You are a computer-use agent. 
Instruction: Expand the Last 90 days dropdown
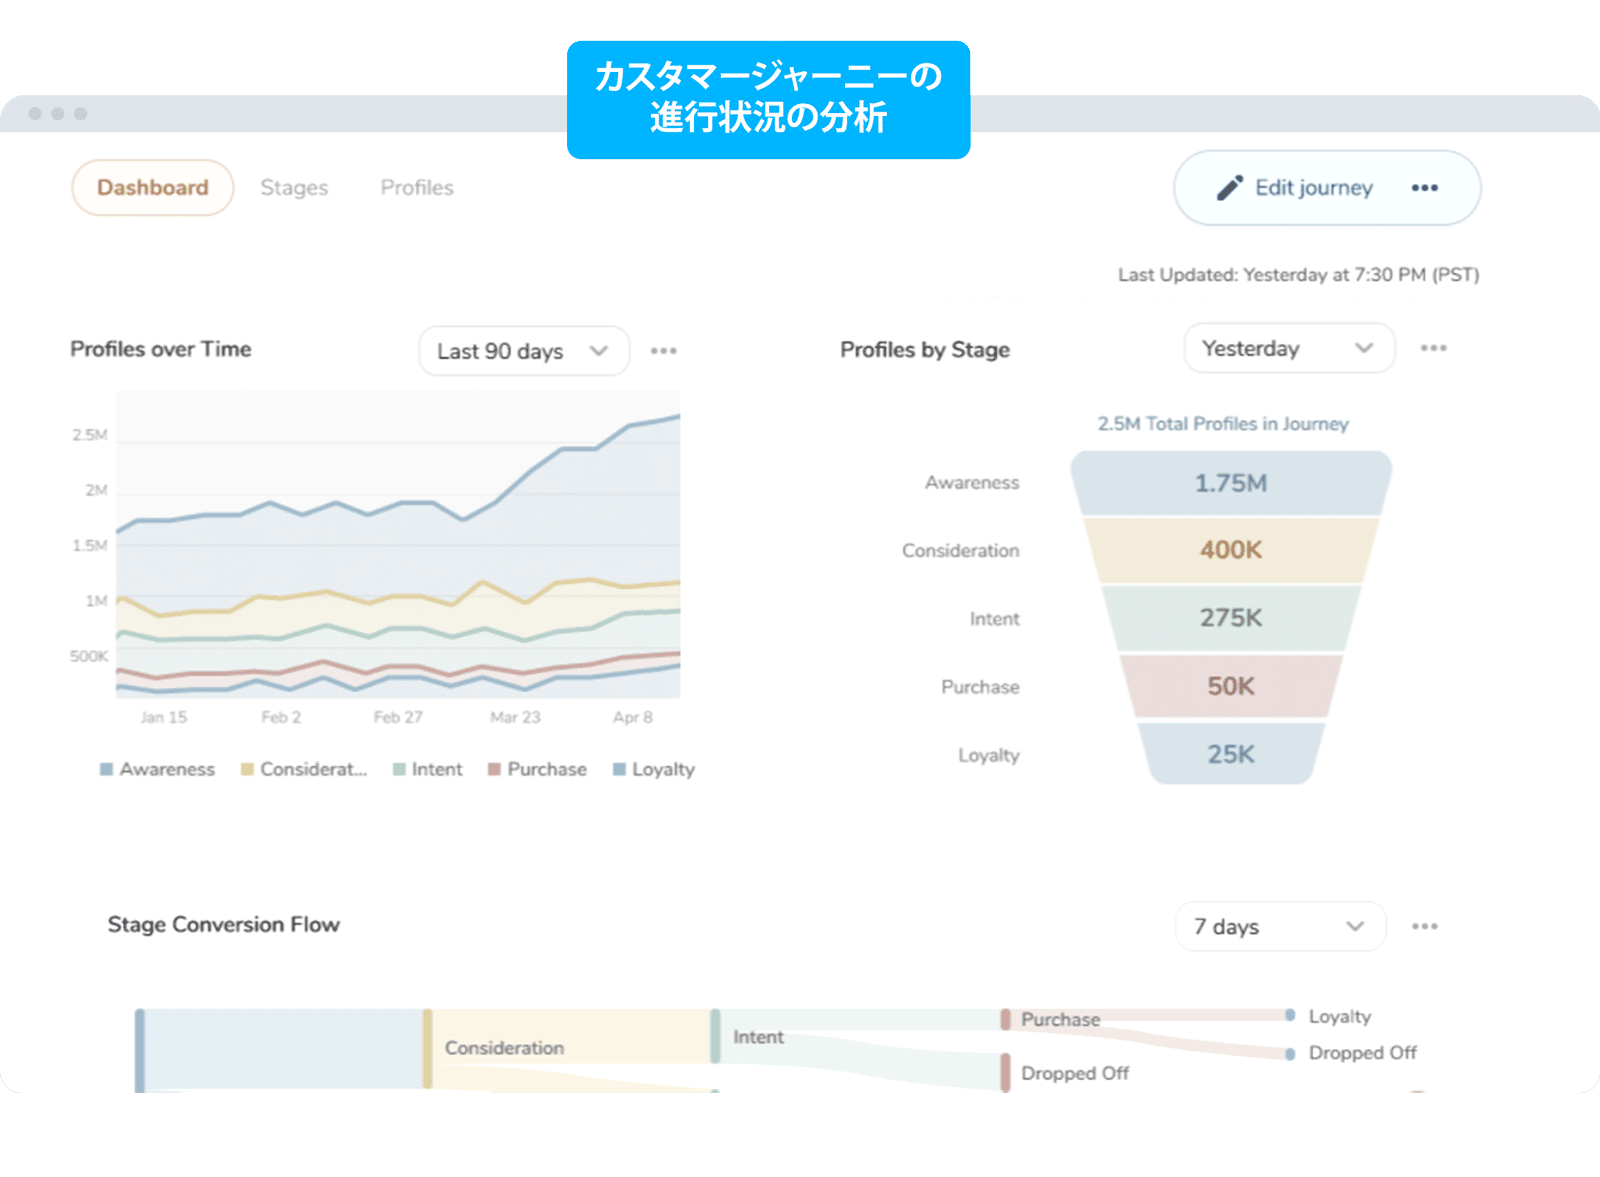pos(523,351)
